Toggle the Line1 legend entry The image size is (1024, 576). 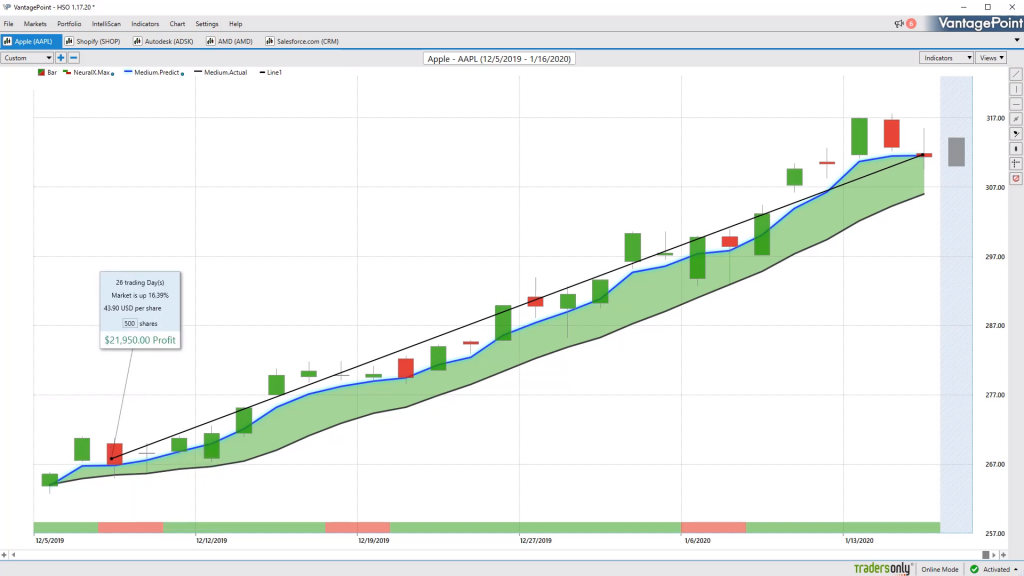click(270, 72)
